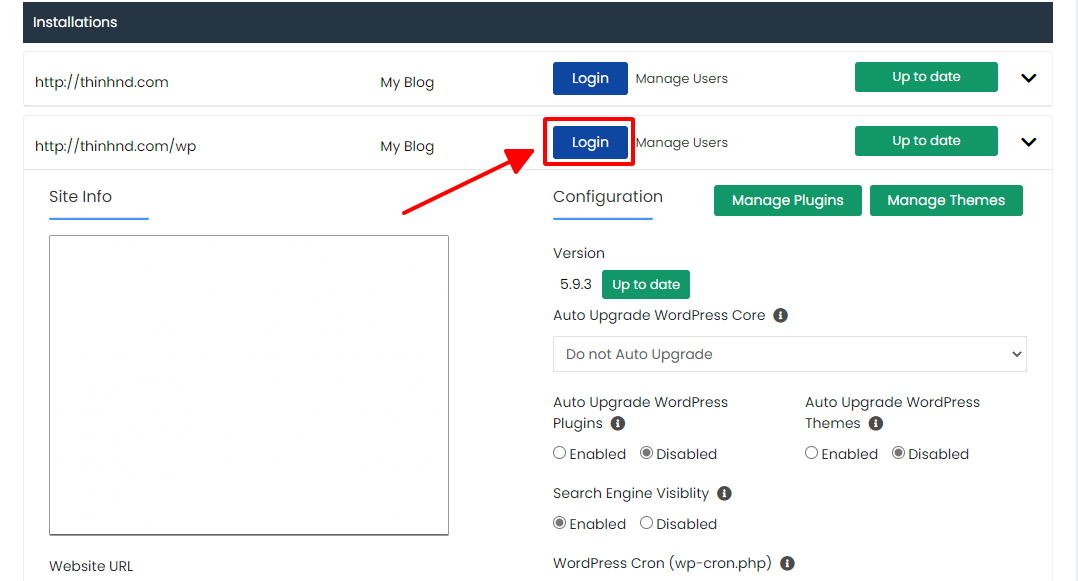
Task: Switch to the Site Info tab
Action: pyautogui.click(x=80, y=197)
